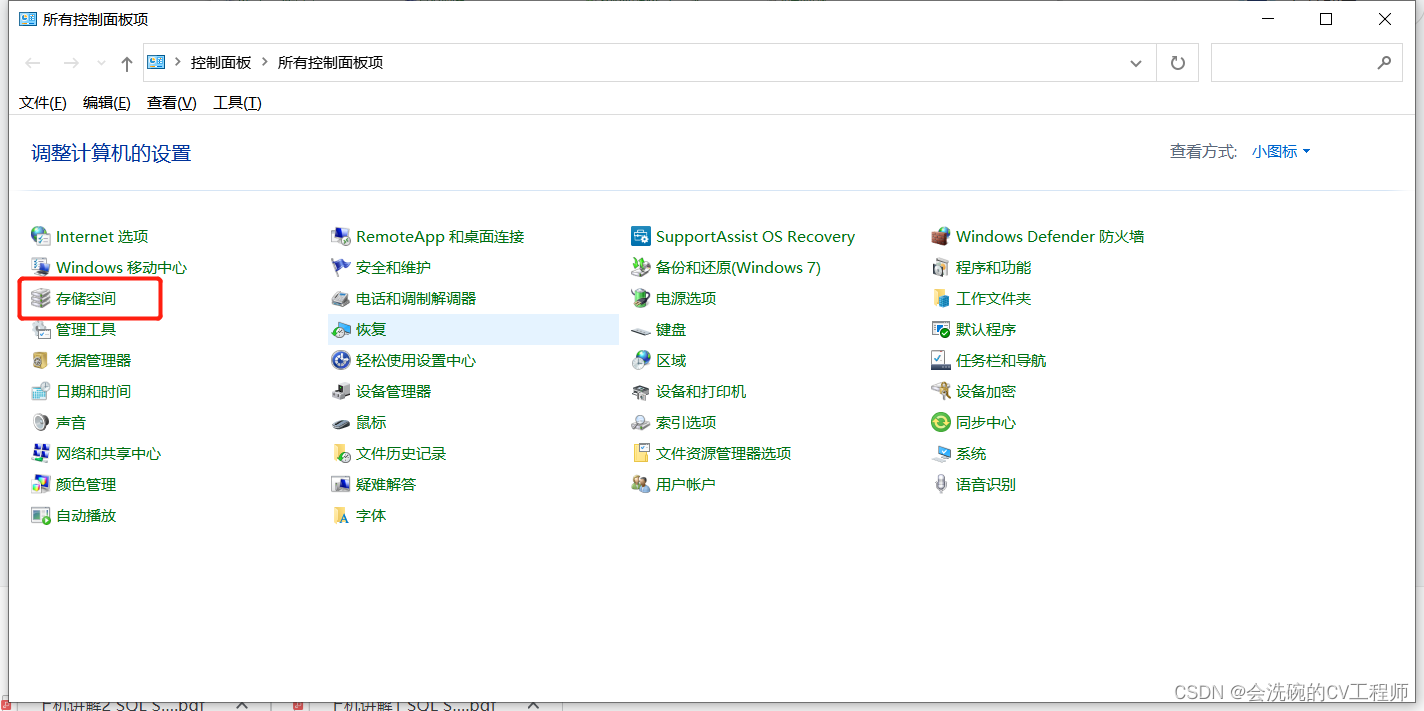Open 任务栏和导航 link
1424x711 pixels.
pos(1000,360)
